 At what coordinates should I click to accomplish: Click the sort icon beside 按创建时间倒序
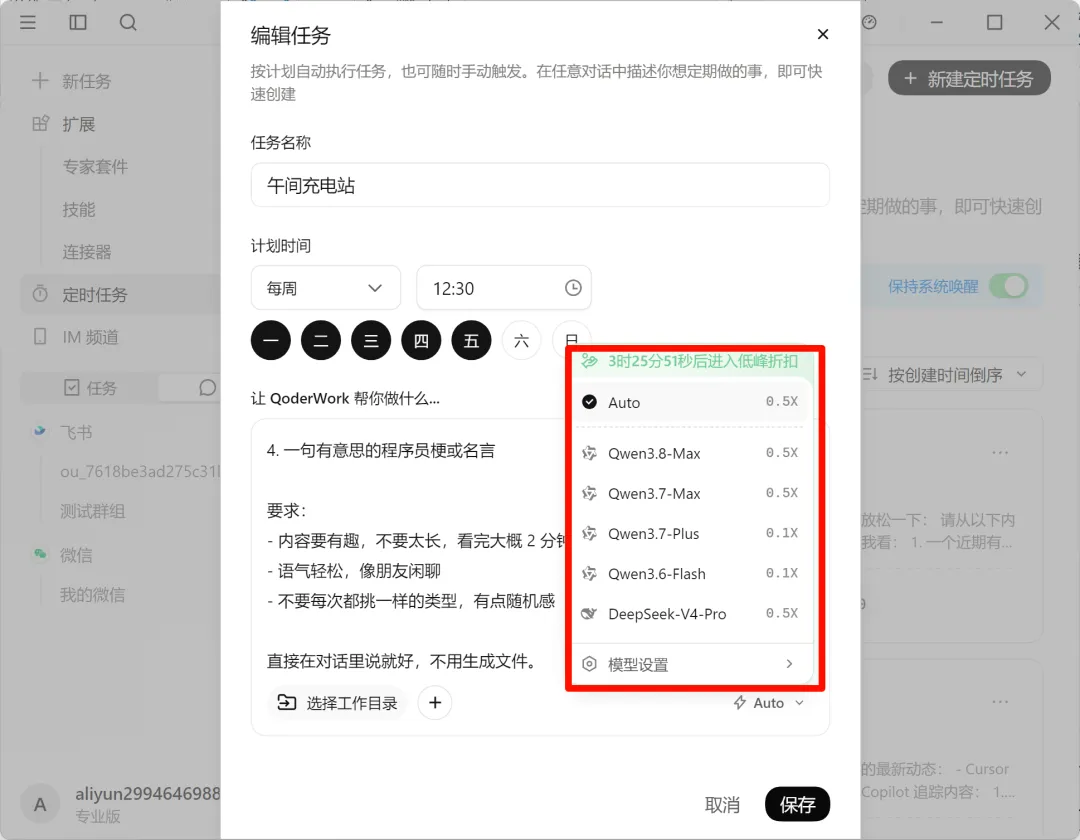[x=870, y=375]
